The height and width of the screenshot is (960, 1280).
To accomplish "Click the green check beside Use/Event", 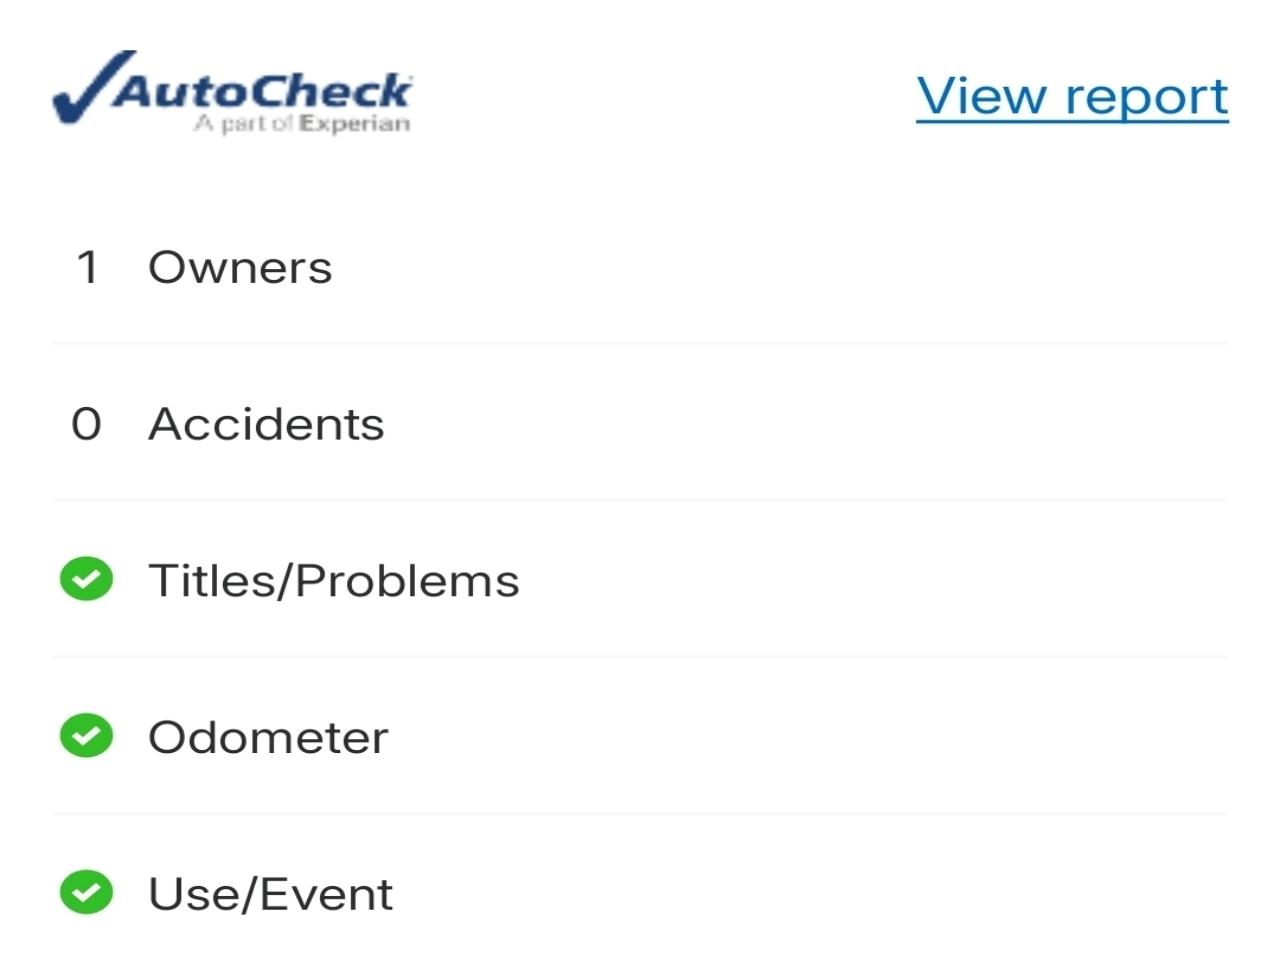I will click(87, 893).
